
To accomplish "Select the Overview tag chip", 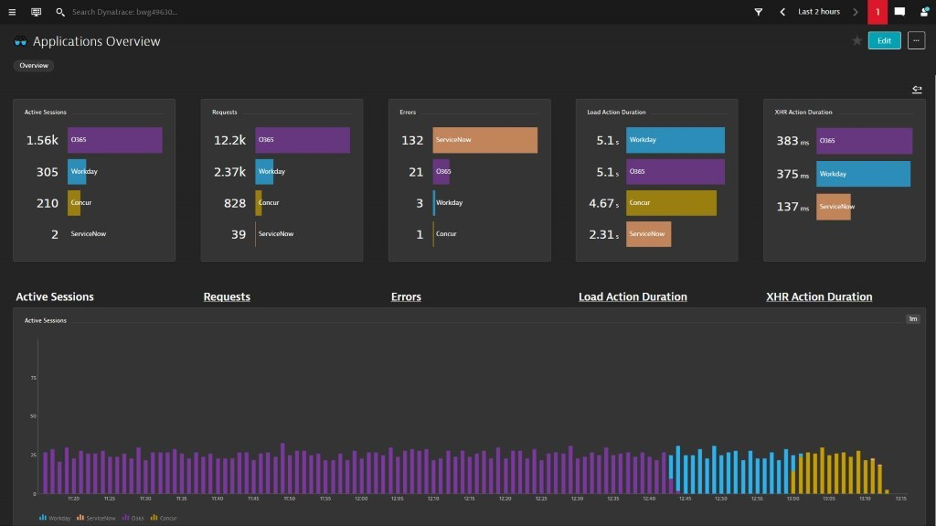I will pyautogui.click(x=33, y=66).
